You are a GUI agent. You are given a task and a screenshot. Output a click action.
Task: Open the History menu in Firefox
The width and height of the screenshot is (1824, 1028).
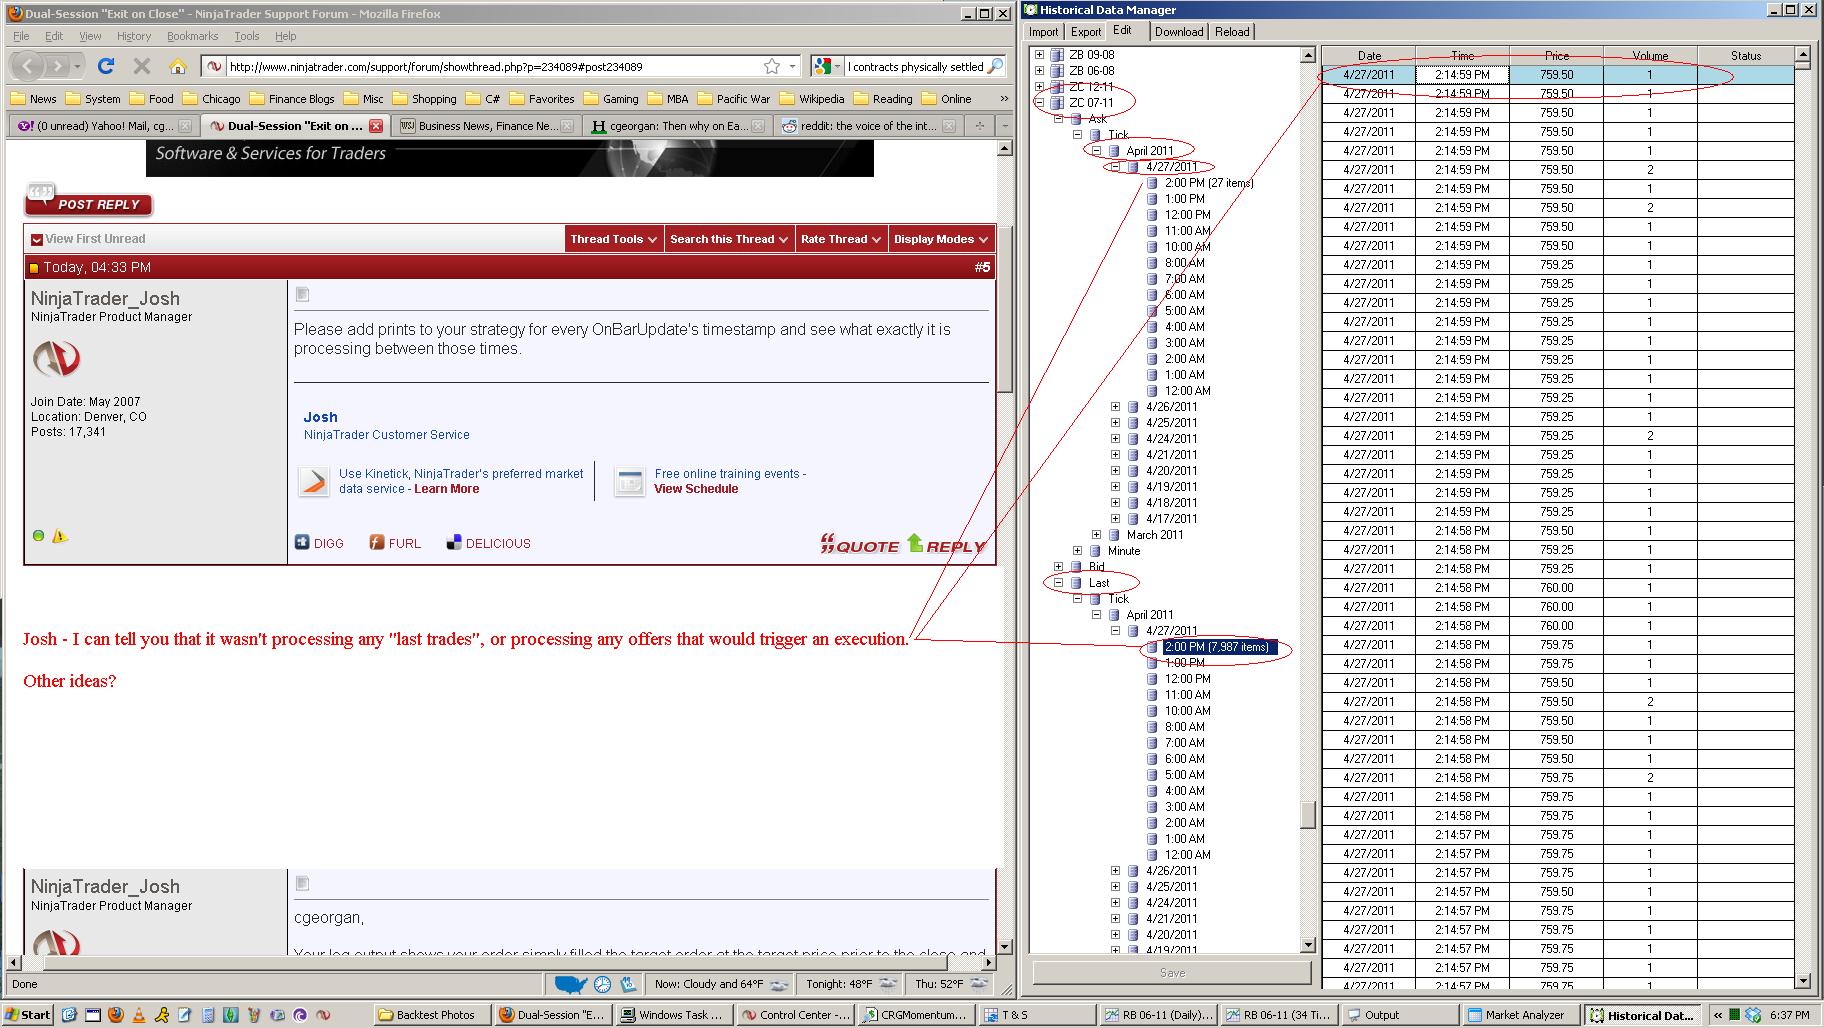134,36
